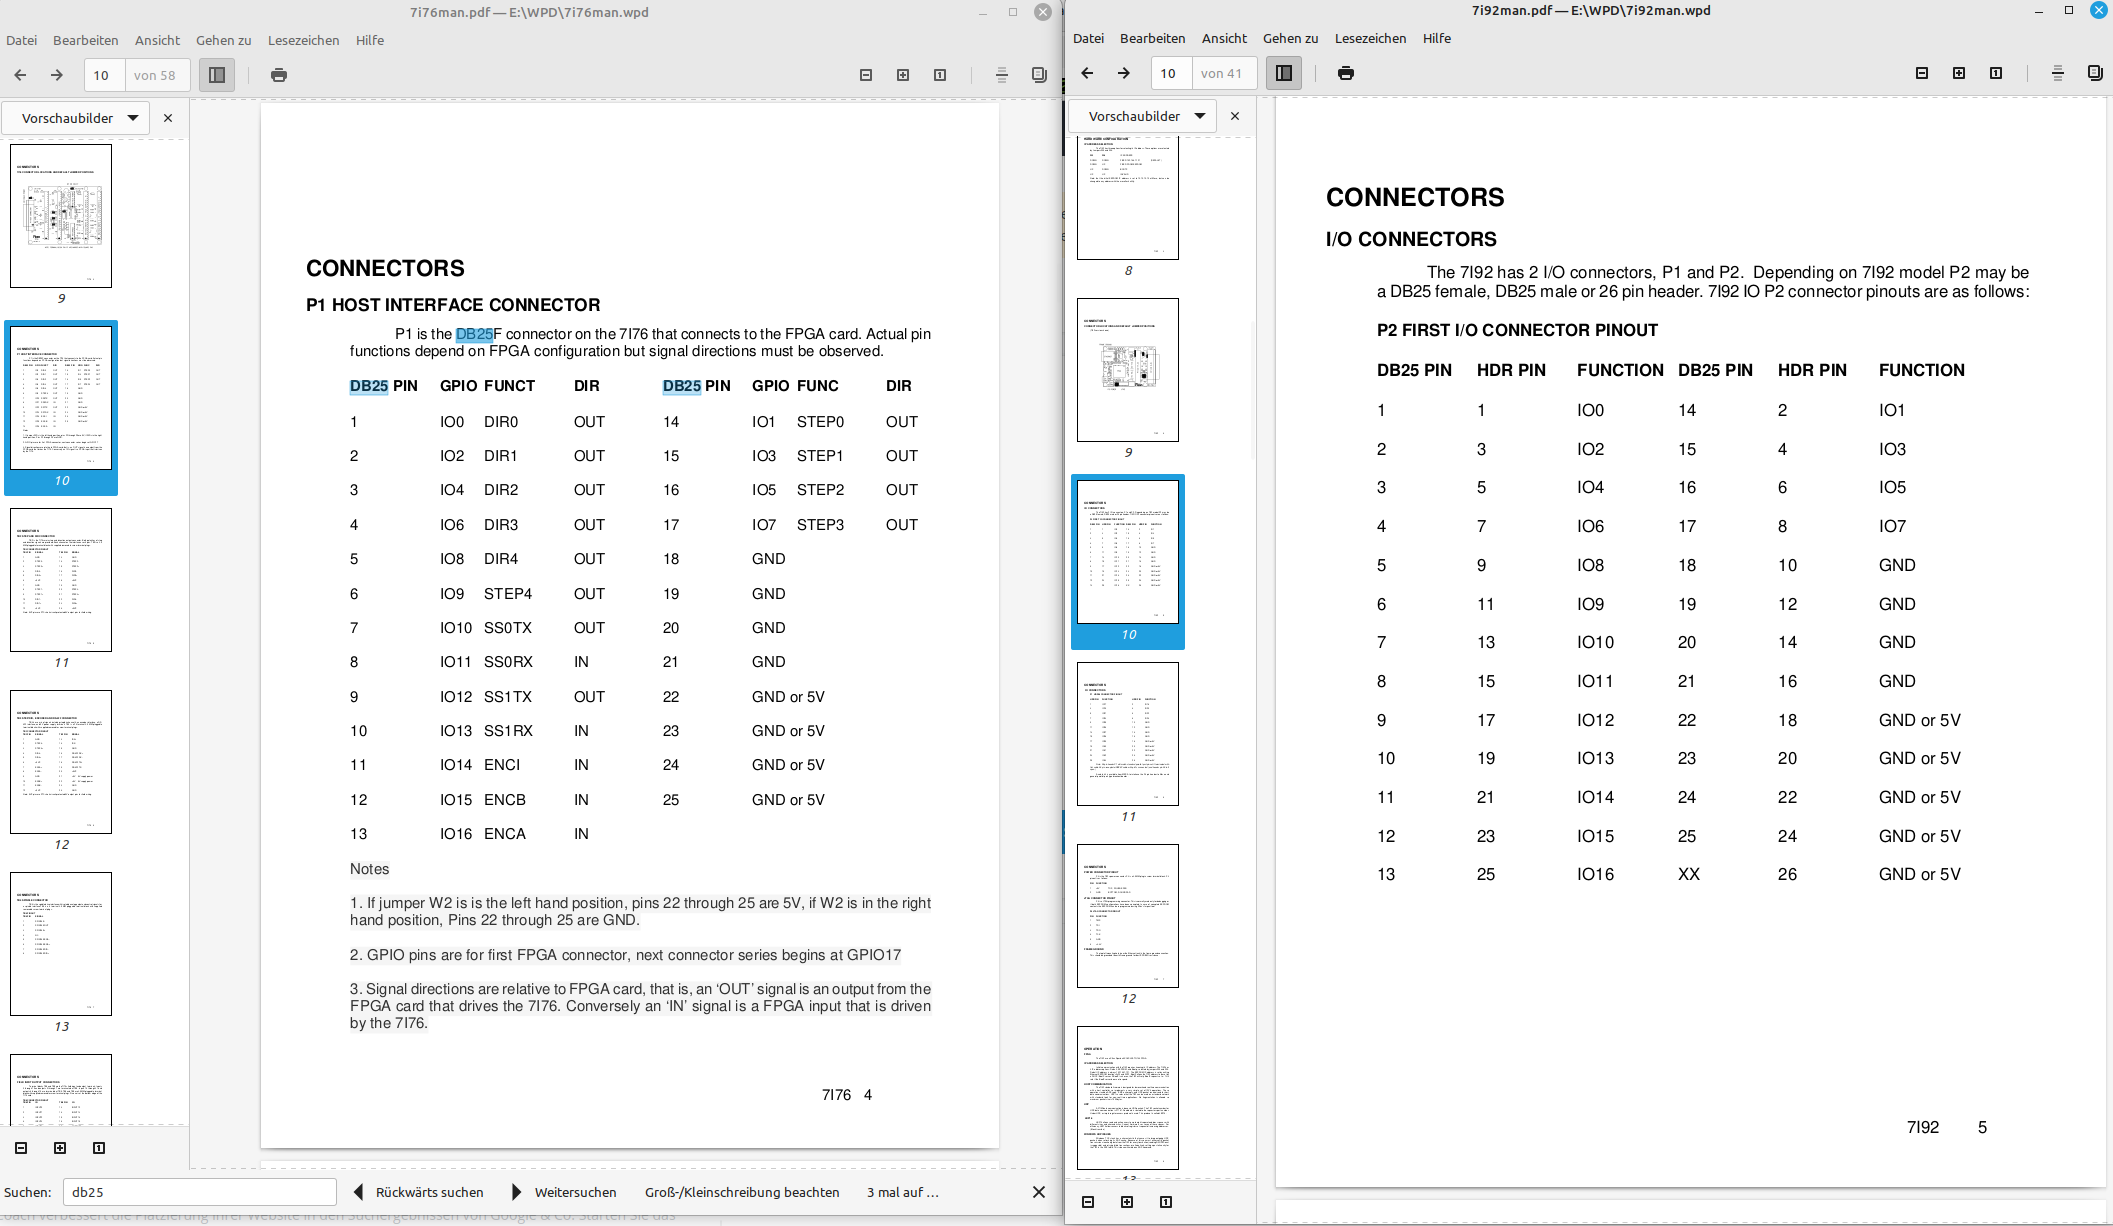
Task: Close the 7i92man sidebar panel
Action: tap(1235, 116)
